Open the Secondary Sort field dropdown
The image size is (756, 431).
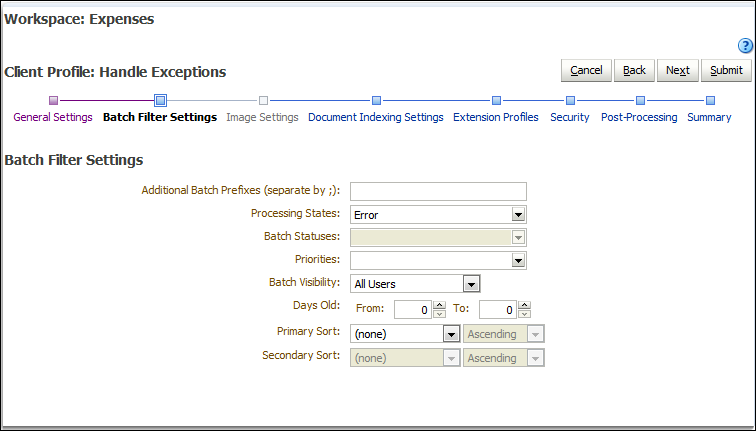[451, 358]
